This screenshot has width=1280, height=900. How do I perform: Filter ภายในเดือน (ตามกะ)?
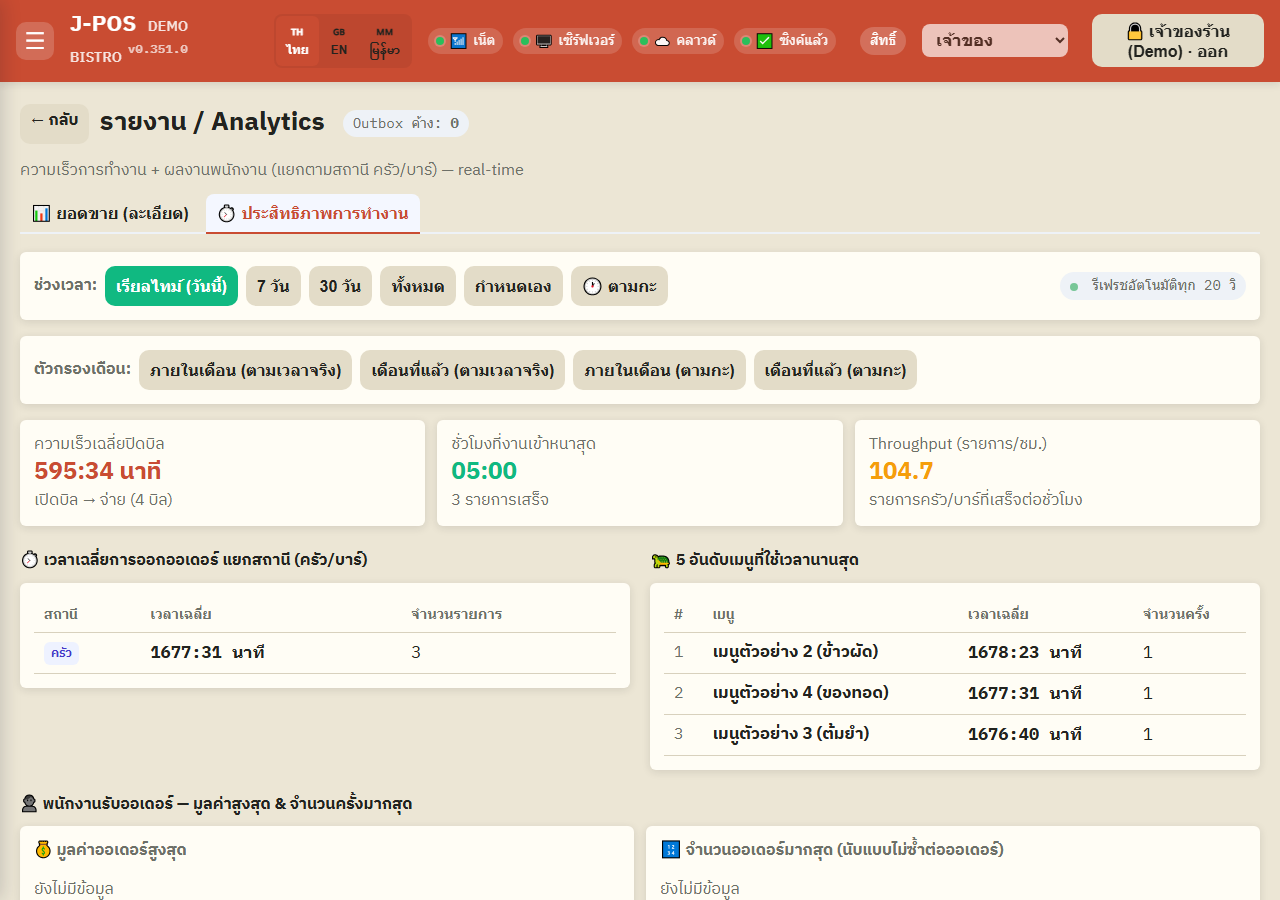659,370
